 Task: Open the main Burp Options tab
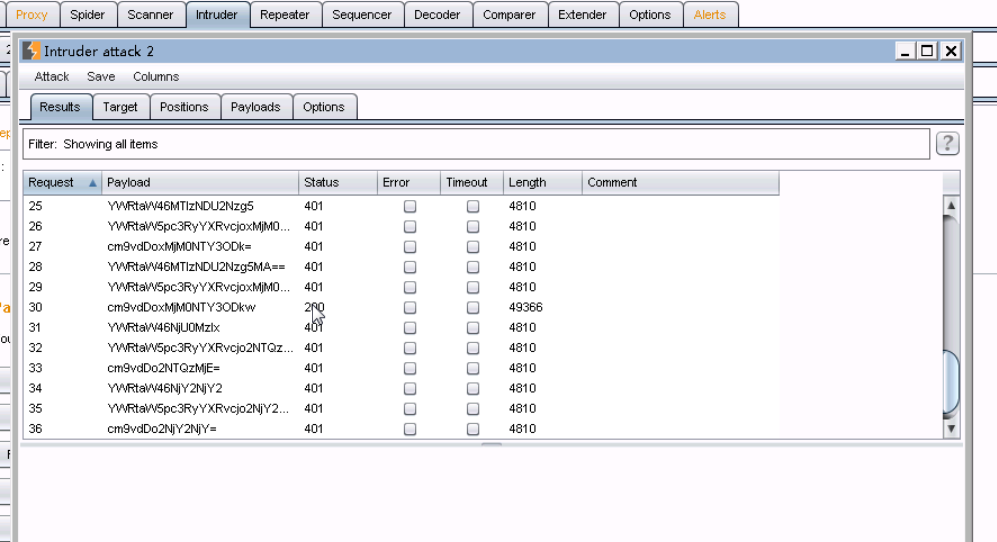coord(650,15)
